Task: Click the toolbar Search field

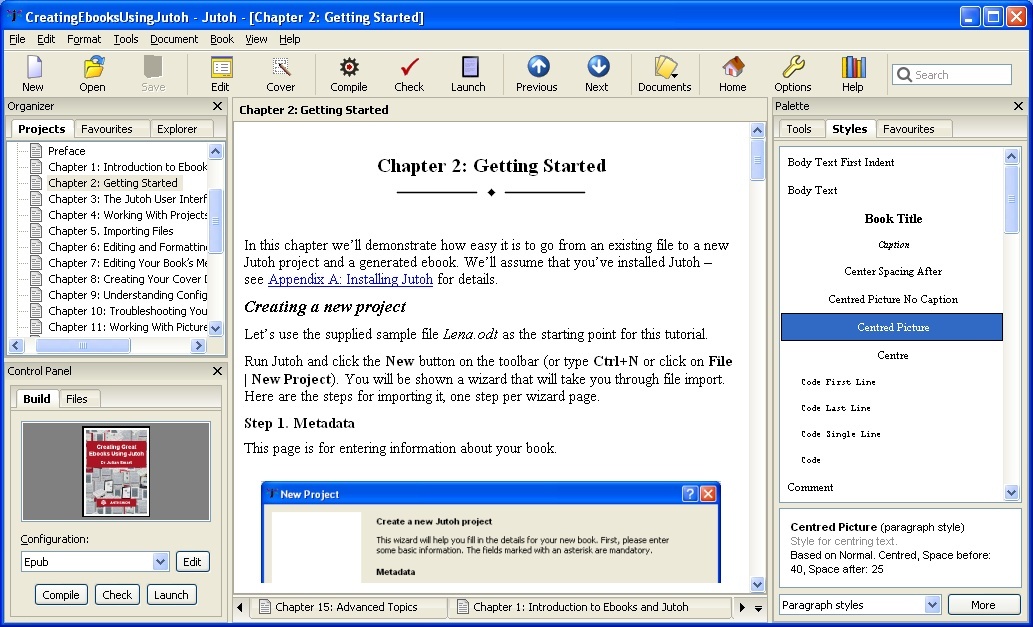Action: tap(952, 74)
